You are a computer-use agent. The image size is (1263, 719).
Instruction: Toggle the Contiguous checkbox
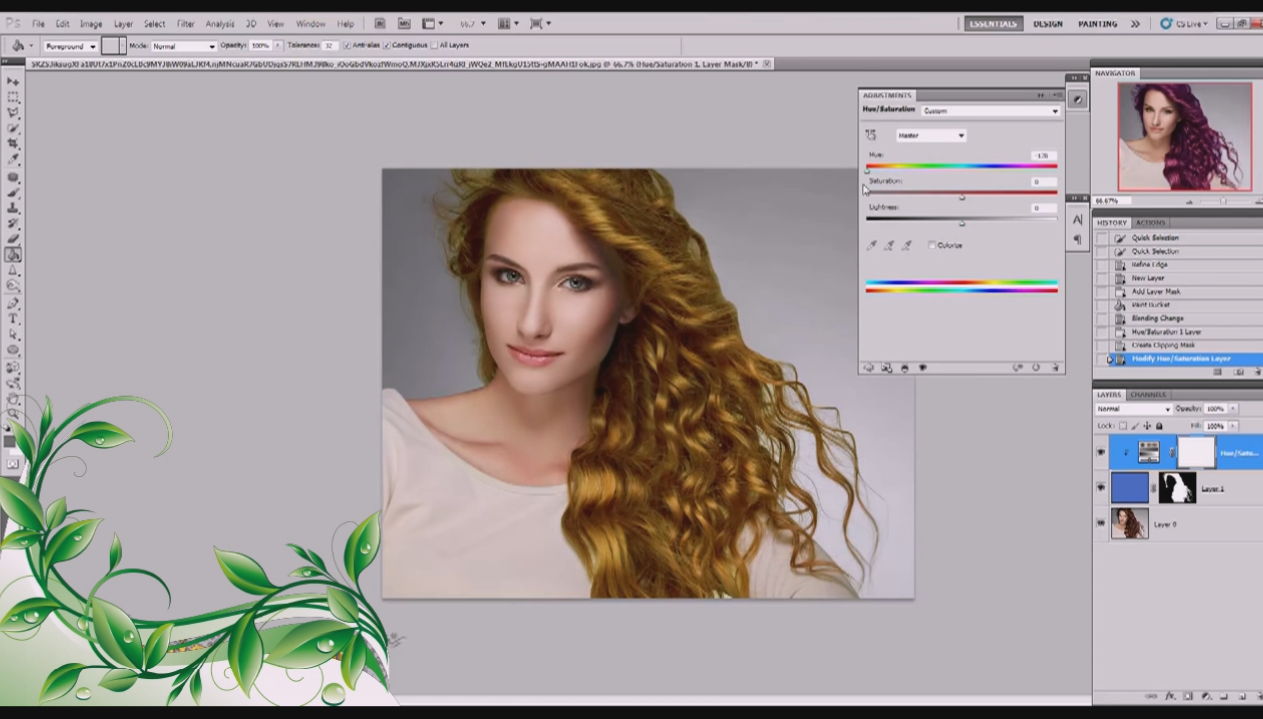click(x=388, y=46)
